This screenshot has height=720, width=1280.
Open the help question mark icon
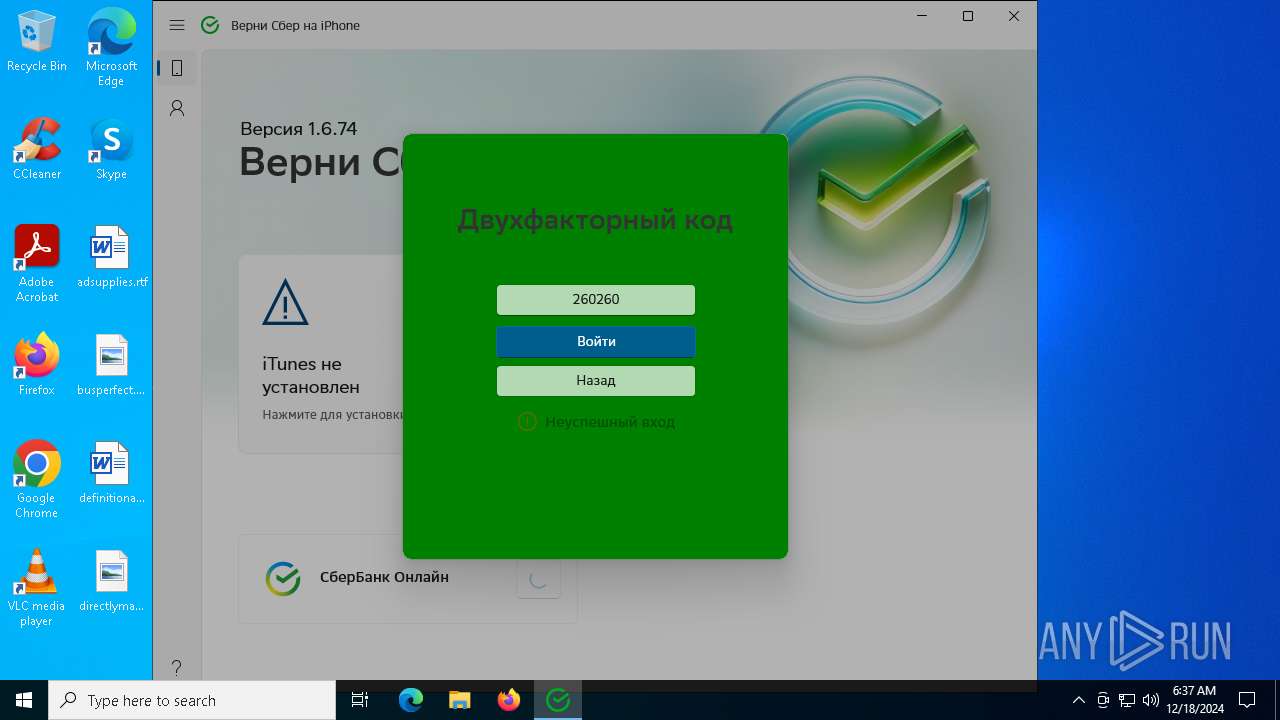[x=177, y=667]
